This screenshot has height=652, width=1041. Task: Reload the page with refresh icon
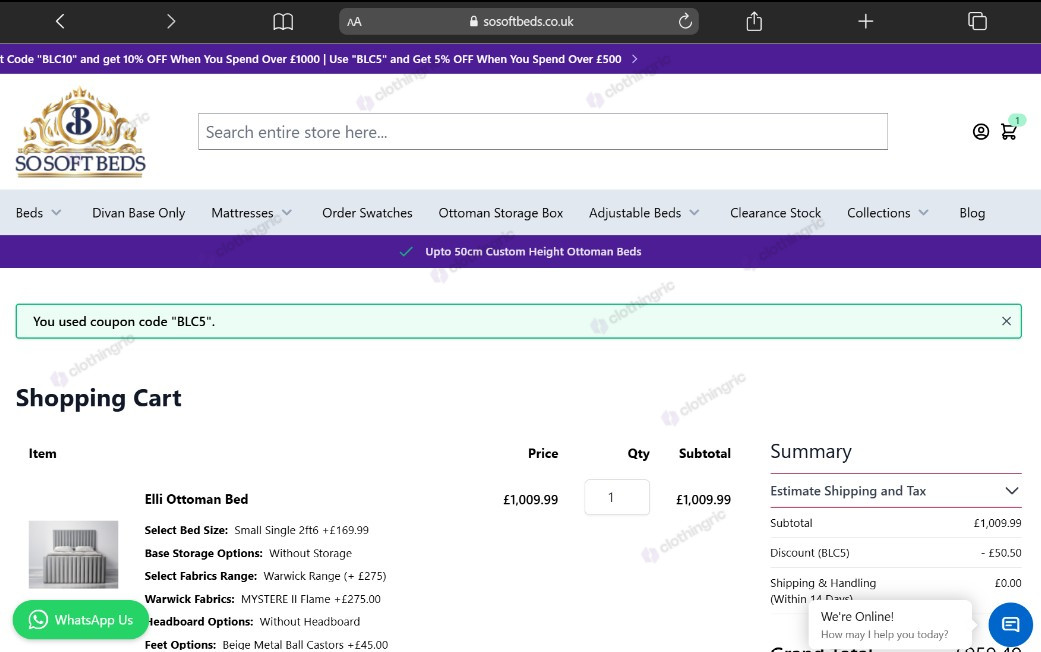pos(685,21)
